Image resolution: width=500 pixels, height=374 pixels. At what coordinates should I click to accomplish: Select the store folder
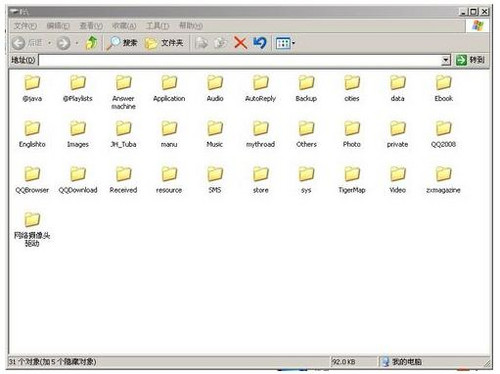(260, 180)
